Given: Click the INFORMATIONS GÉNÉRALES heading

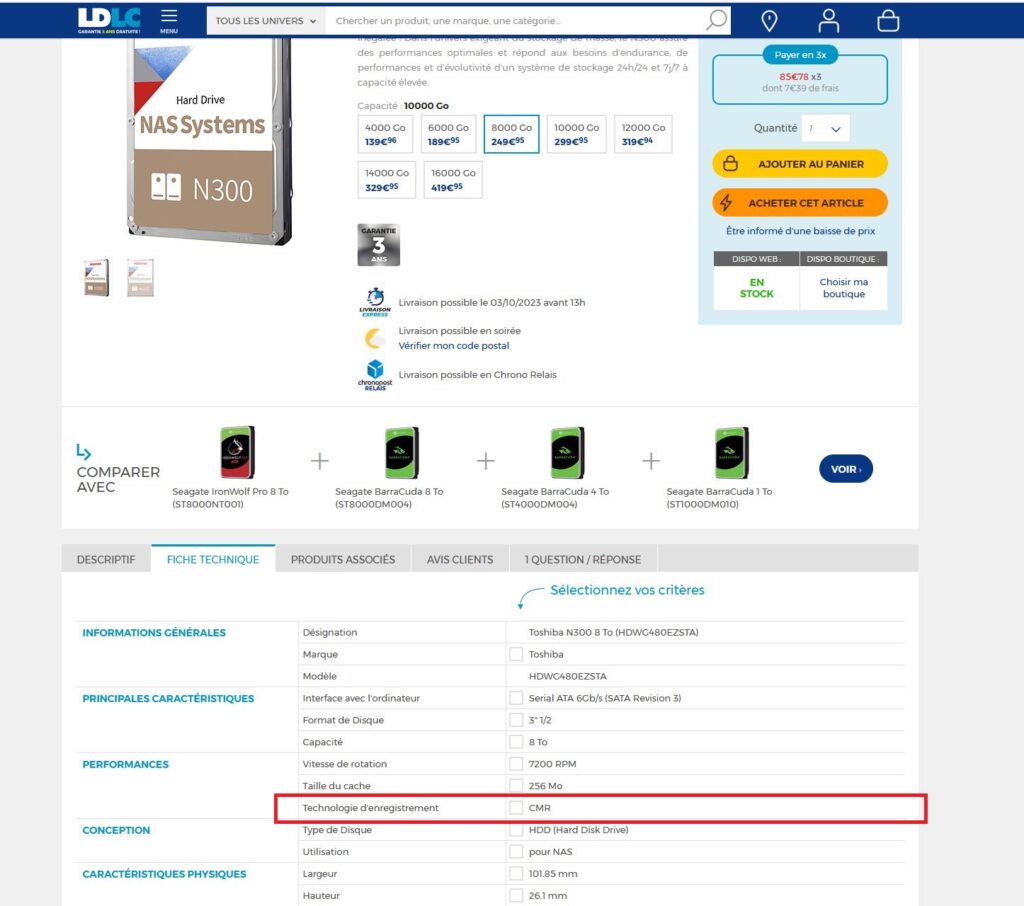Looking at the screenshot, I should click(x=154, y=632).
